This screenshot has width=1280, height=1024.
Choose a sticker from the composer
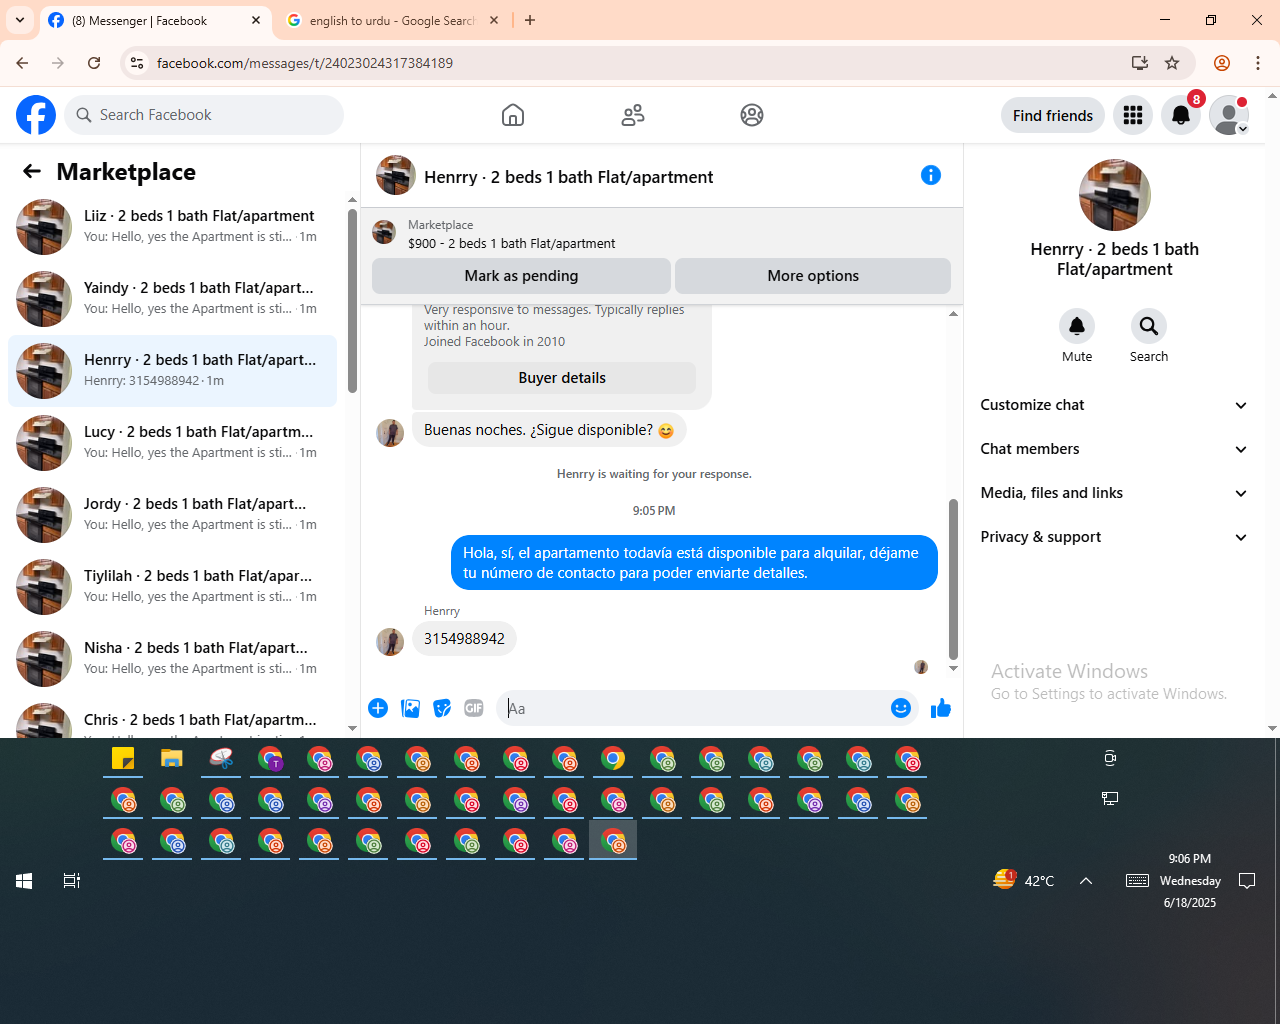click(x=442, y=708)
